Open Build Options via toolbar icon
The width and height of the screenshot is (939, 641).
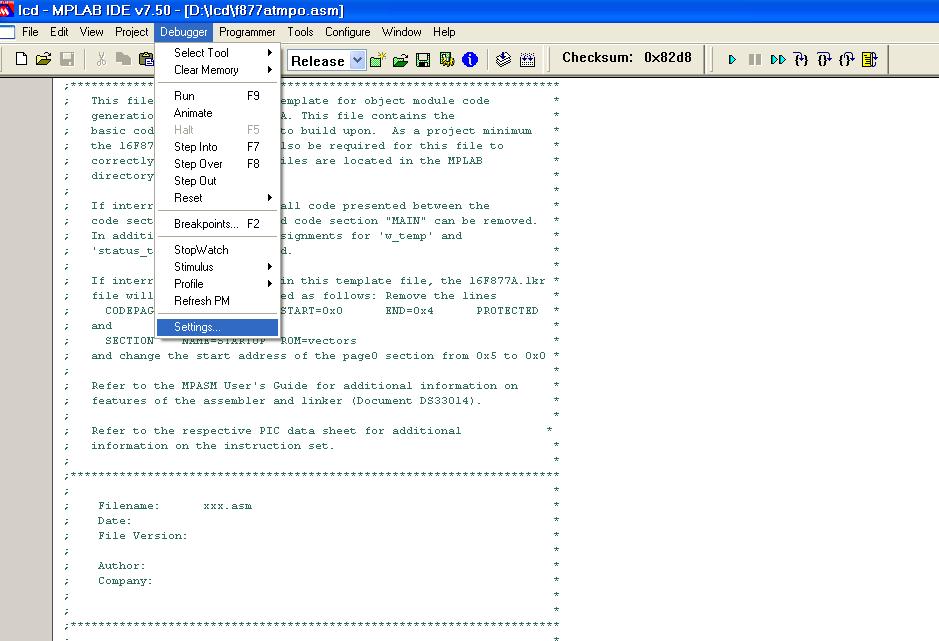pos(447,60)
